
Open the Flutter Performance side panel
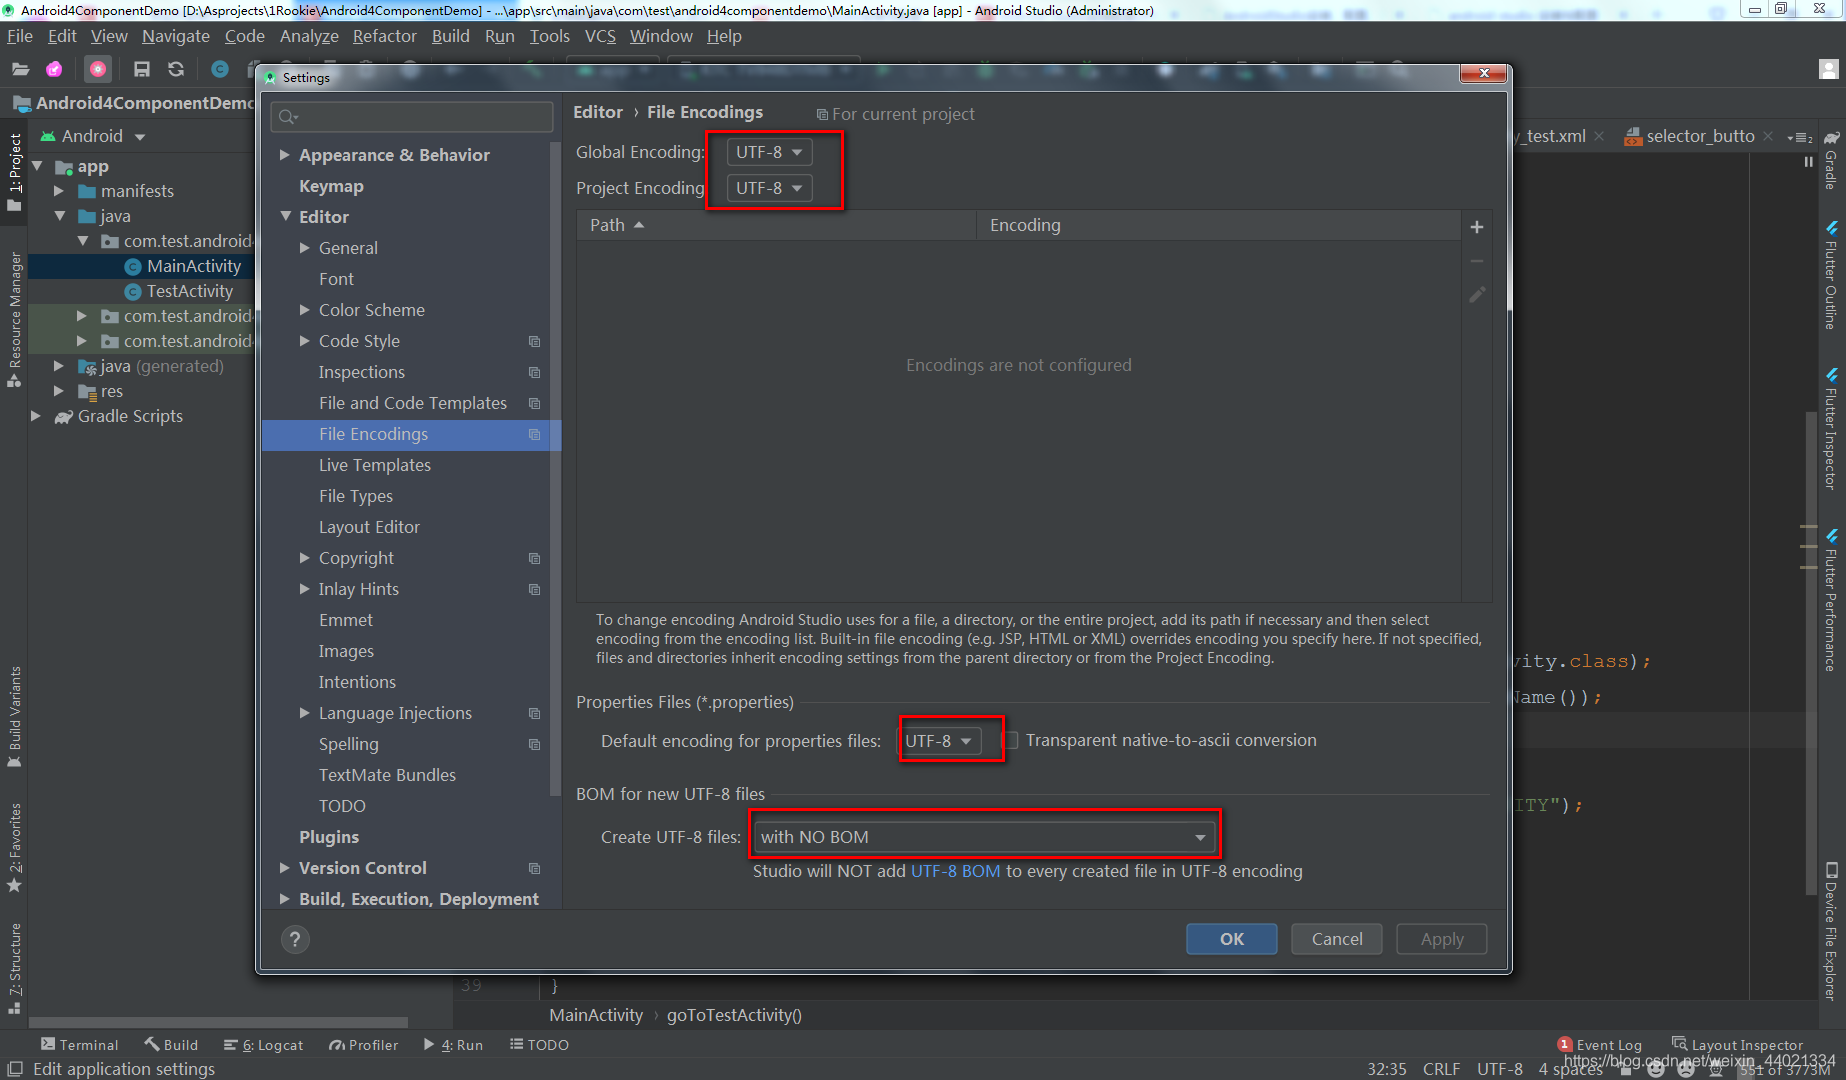[x=1831, y=601]
